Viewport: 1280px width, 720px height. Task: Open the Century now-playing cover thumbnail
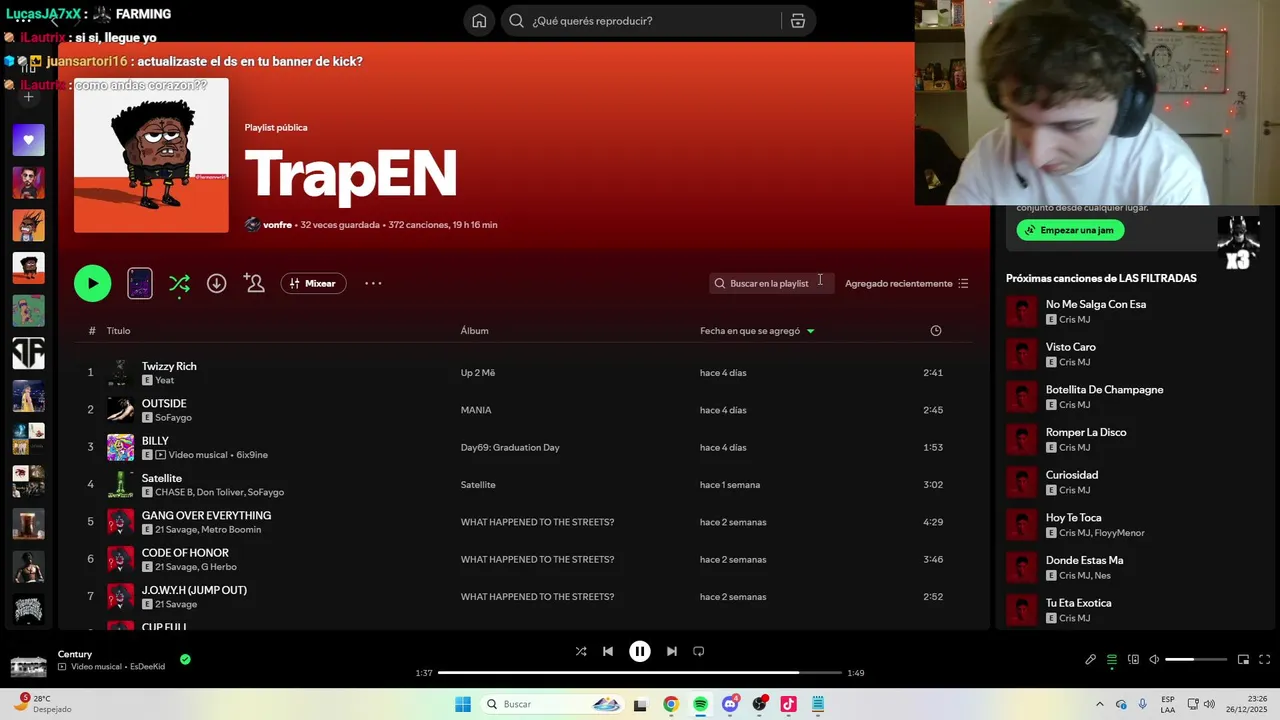(28, 667)
